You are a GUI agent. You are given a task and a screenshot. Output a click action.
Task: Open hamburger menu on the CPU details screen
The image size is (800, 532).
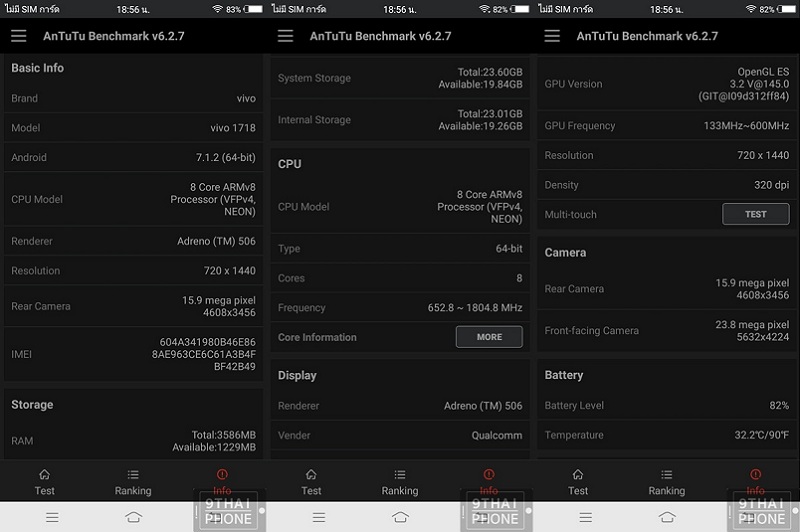[x=286, y=36]
